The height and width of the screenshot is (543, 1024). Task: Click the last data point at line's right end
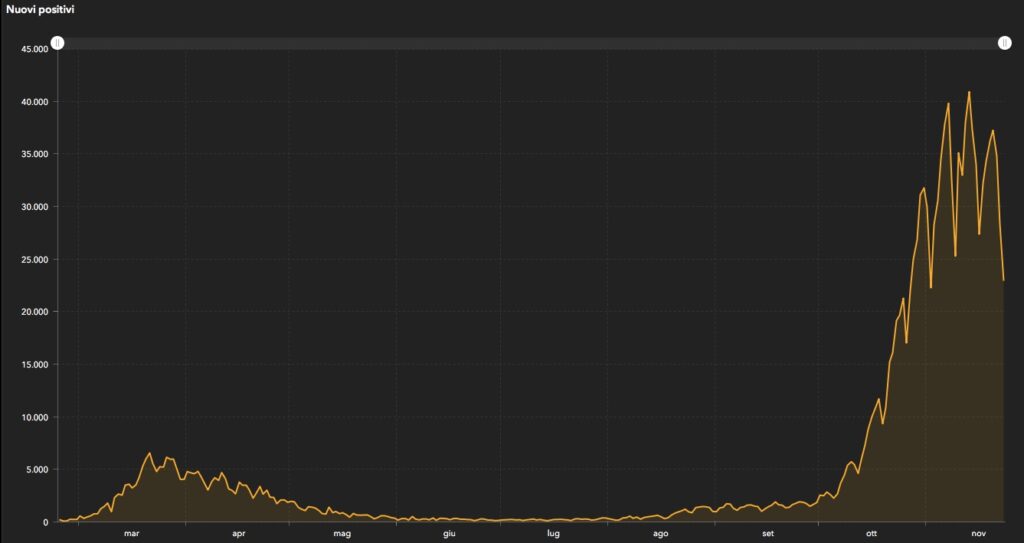[1003, 280]
